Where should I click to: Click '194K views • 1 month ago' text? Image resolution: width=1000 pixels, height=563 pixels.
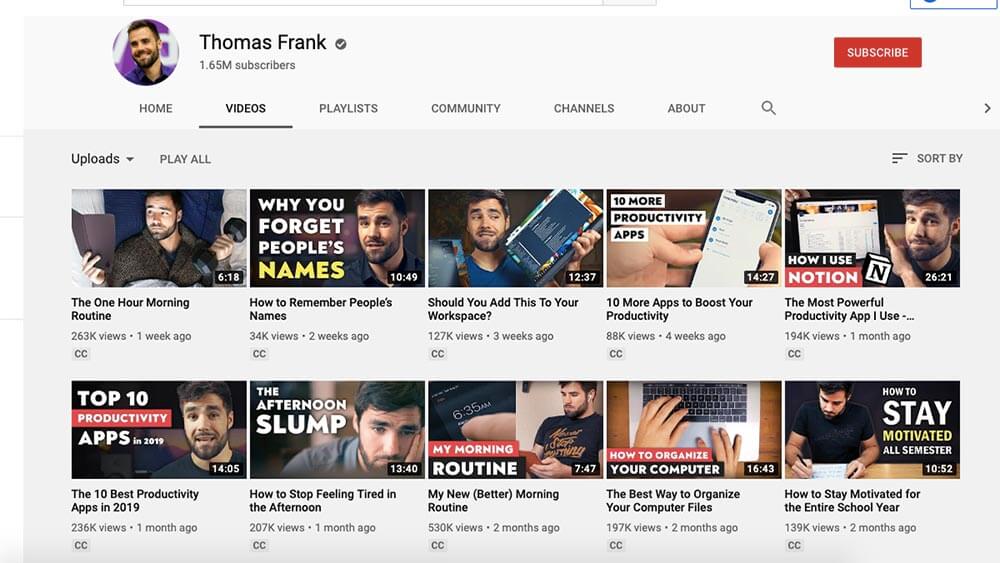click(x=848, y=336)
